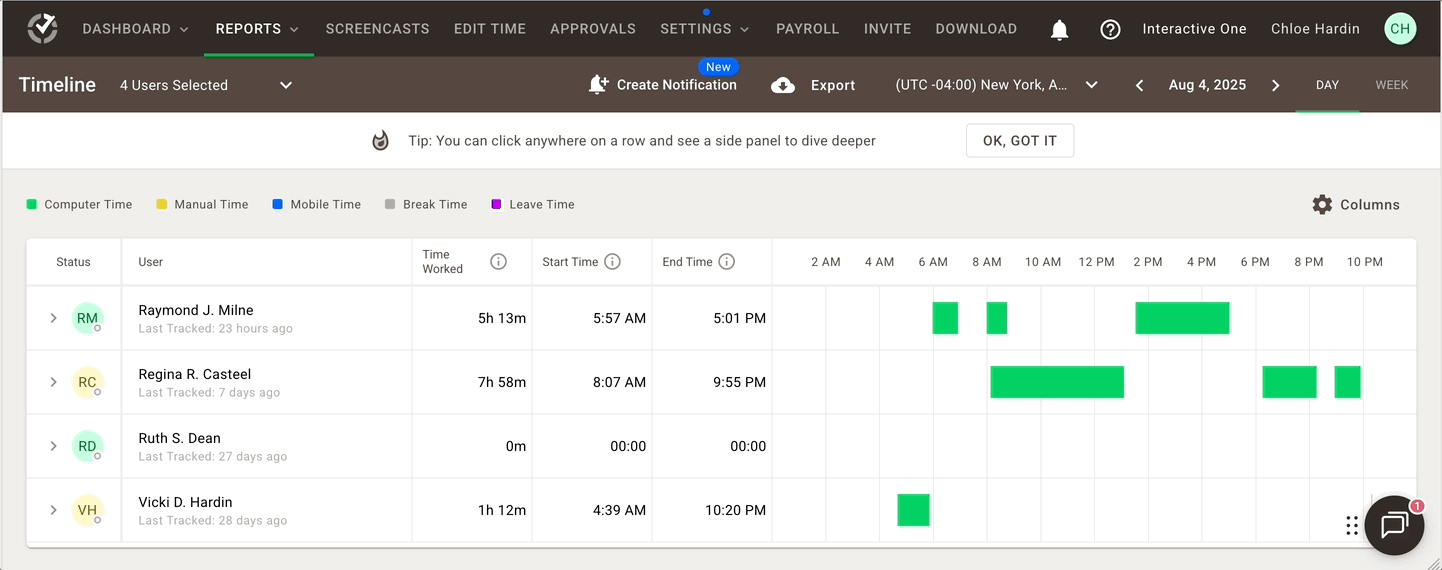Click the CH user avatar
1442x570 pixels.
click(x=1400, y=29)
